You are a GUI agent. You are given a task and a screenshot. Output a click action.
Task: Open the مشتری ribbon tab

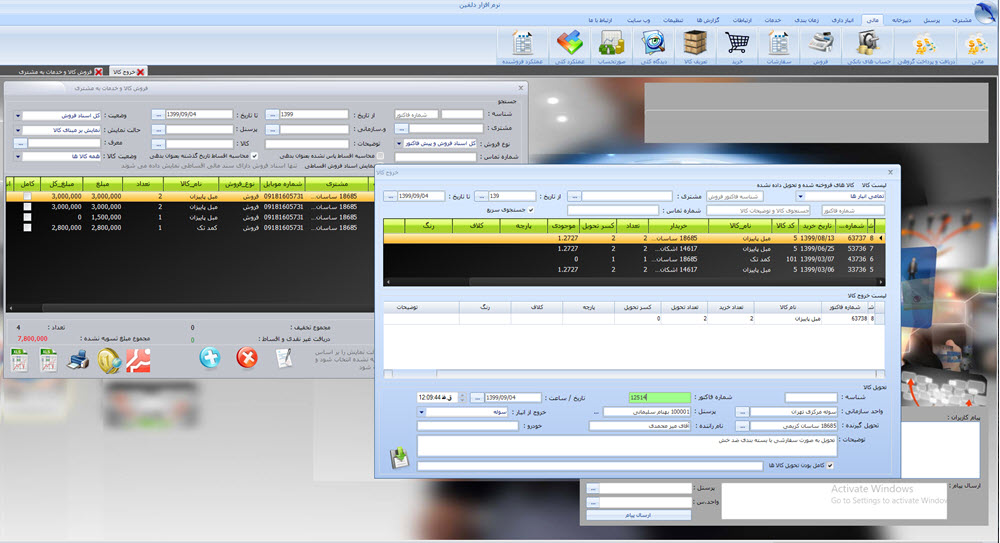point(962,20)
